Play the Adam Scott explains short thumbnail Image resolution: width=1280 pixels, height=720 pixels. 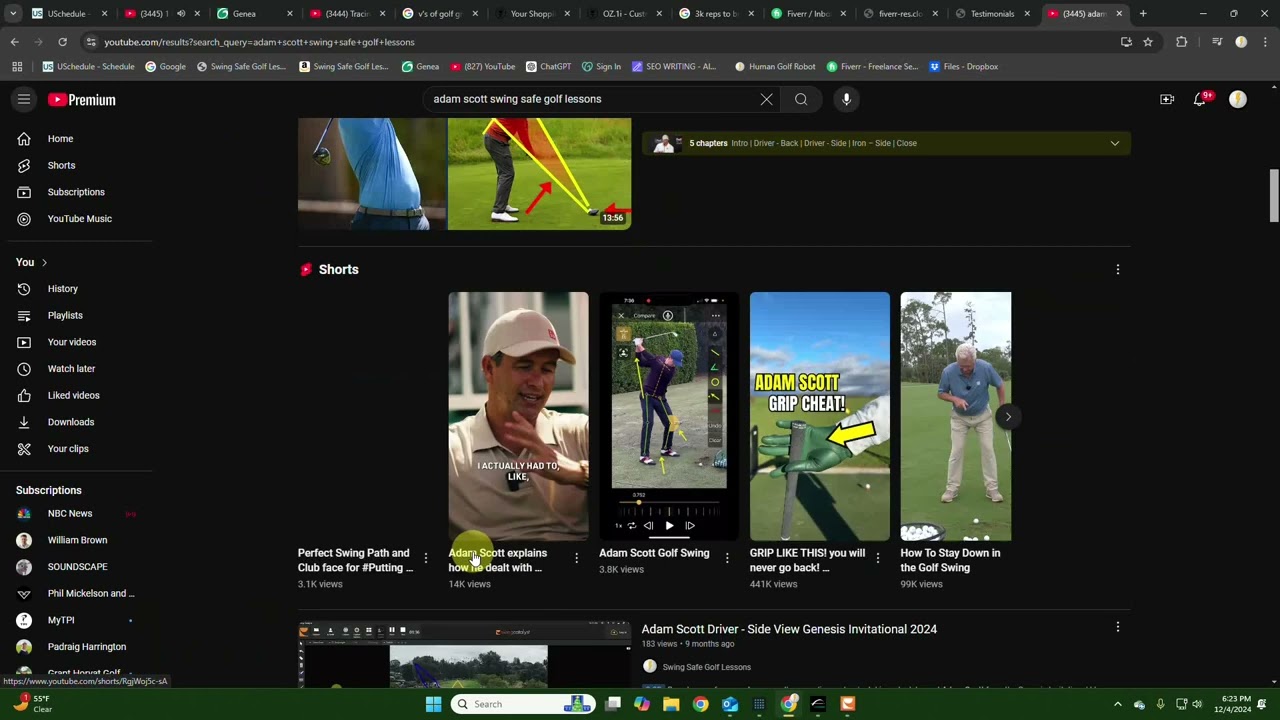click(518, 416)
